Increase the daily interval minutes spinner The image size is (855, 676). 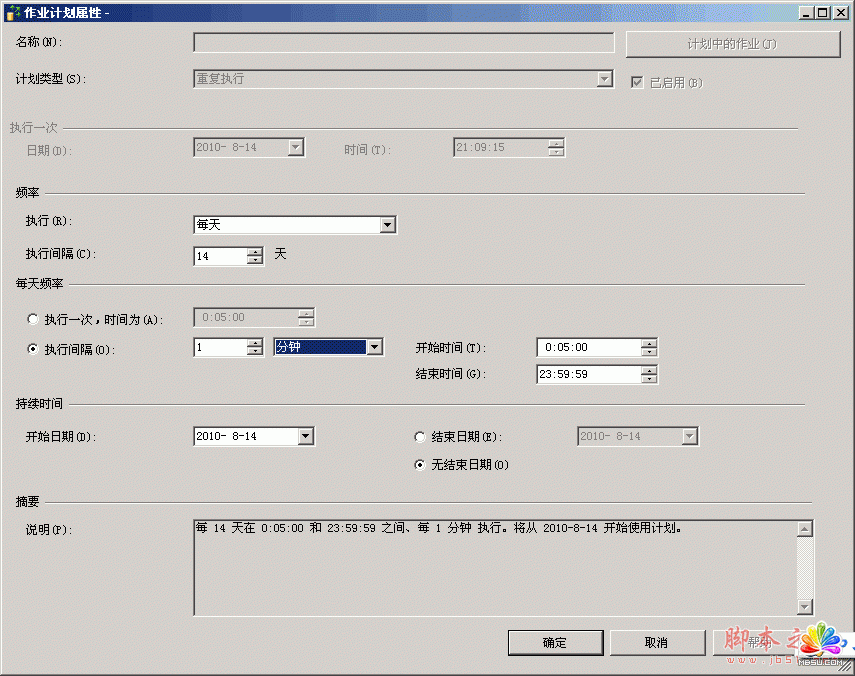coord(255,342)
